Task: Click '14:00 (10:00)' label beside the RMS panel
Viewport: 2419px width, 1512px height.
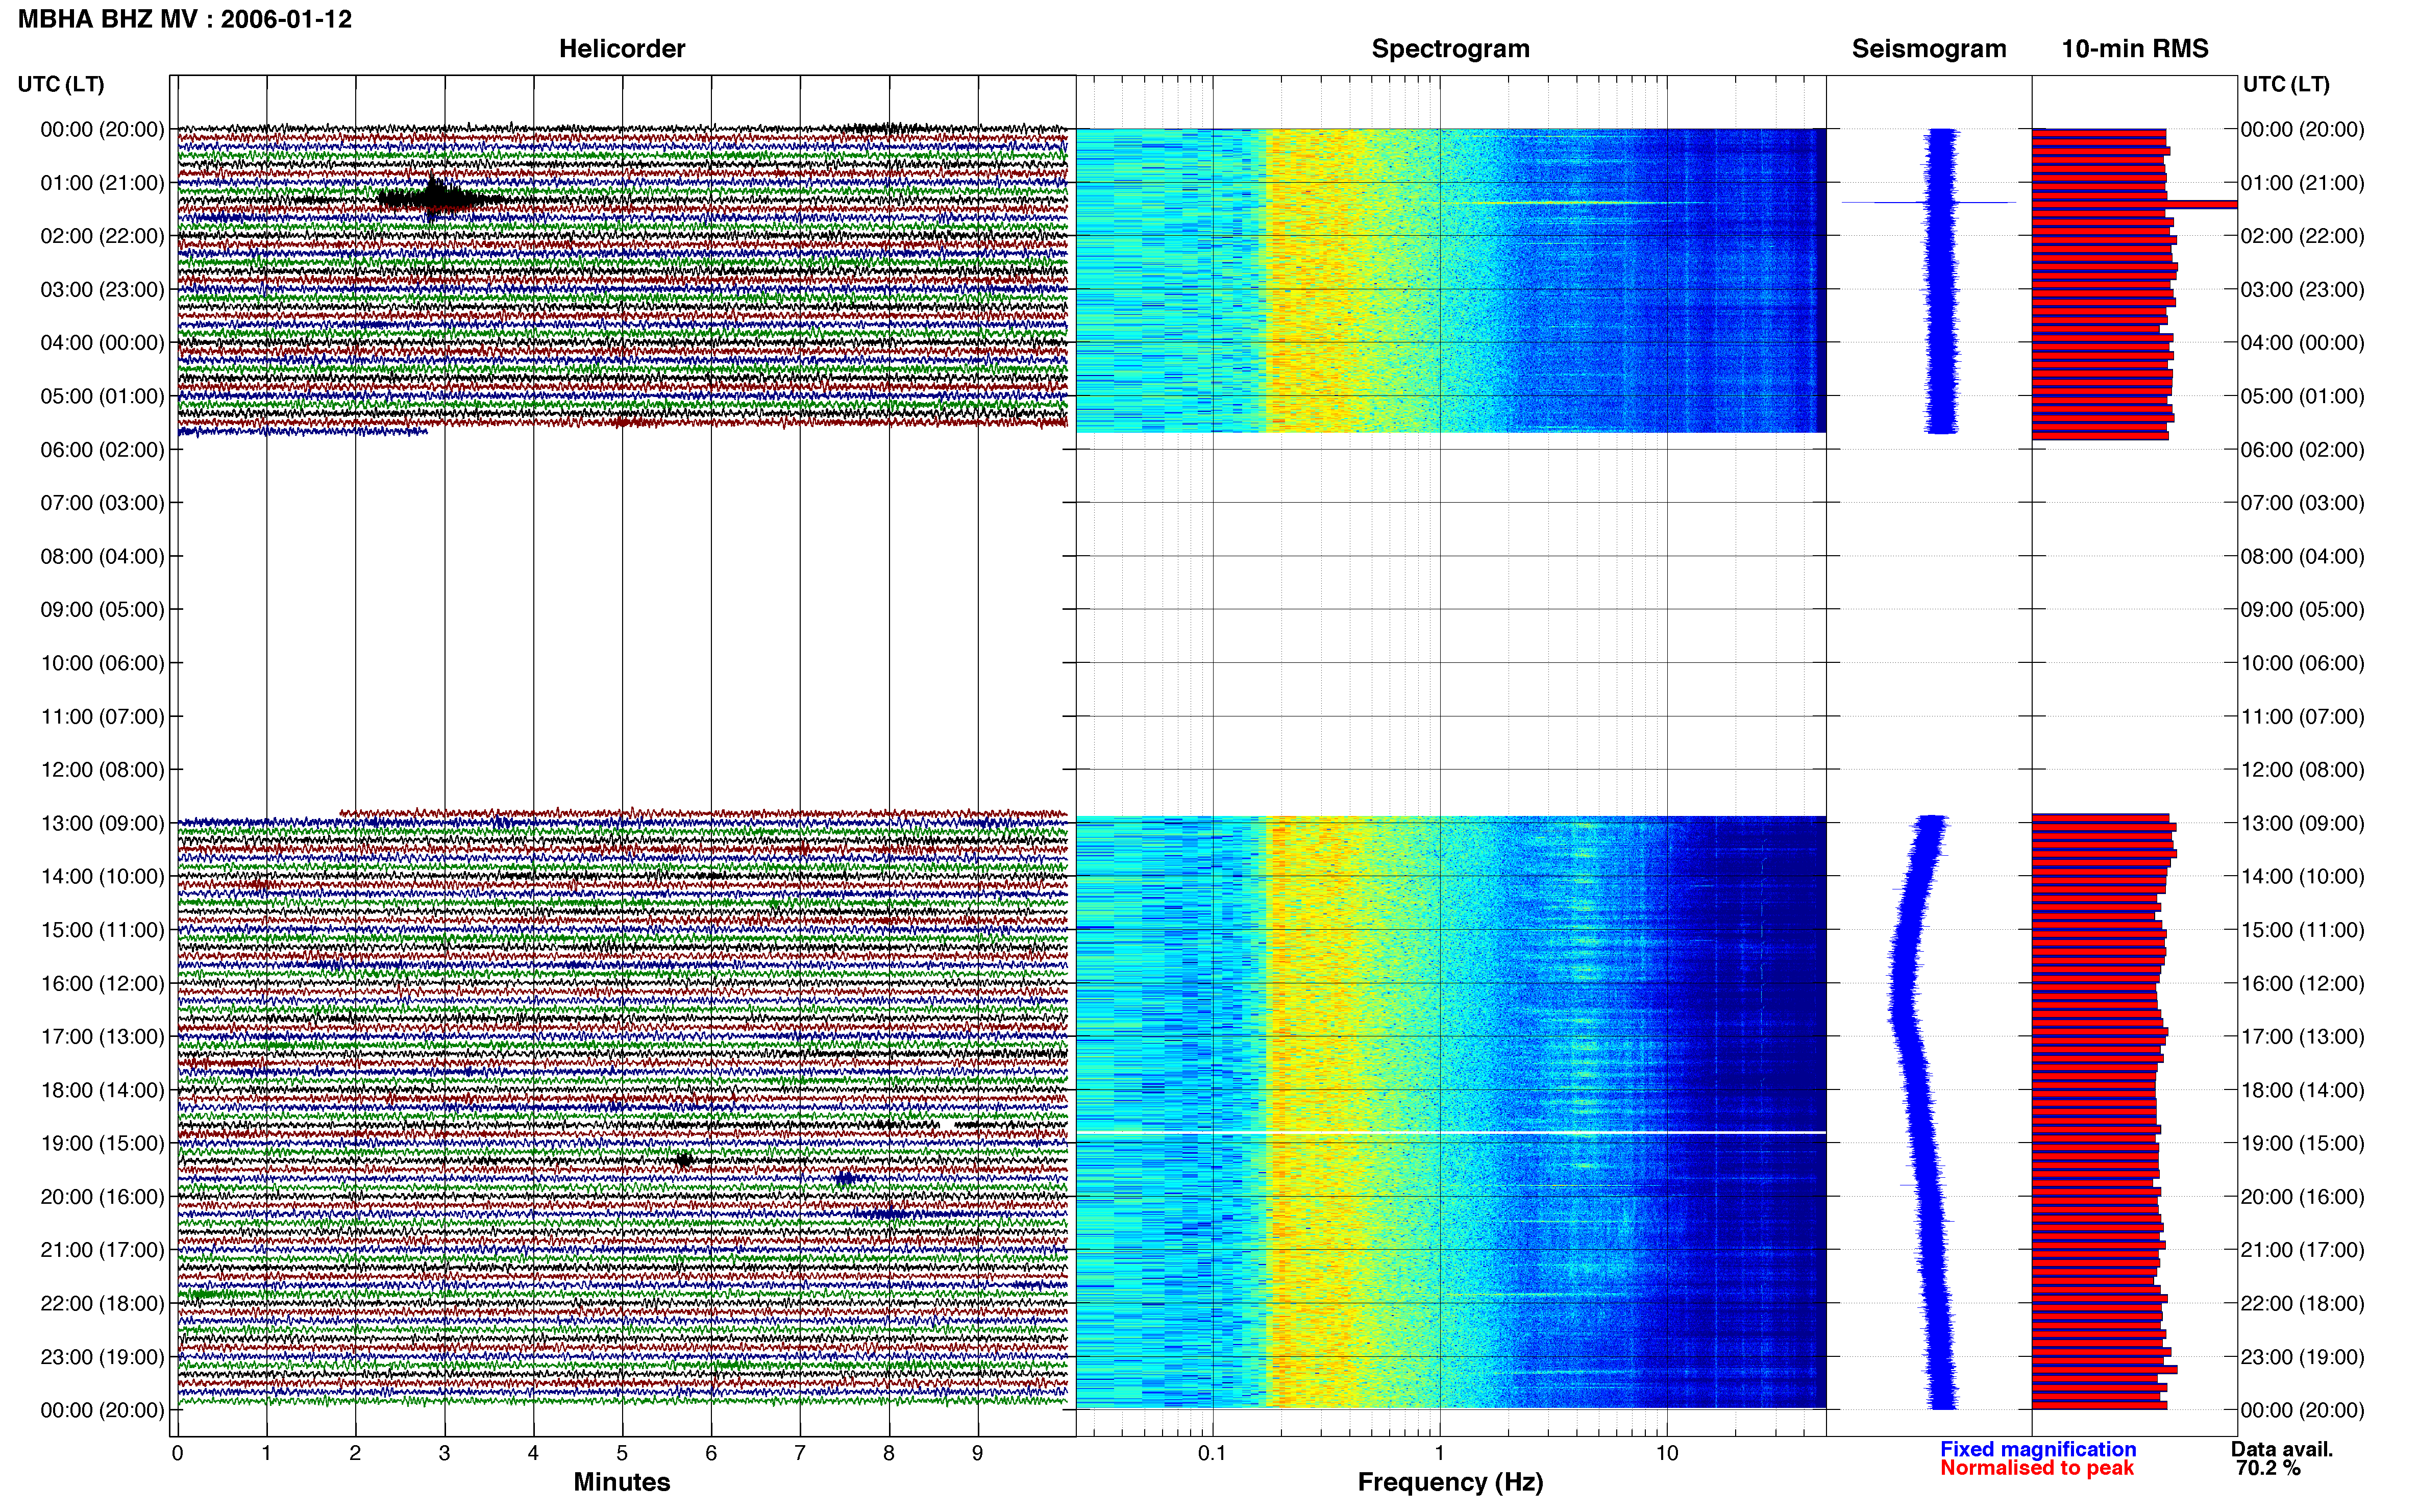Action: 2302,877
